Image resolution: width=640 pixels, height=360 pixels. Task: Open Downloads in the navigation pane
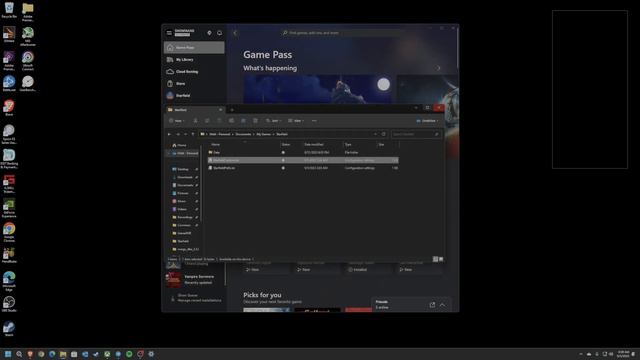click(x=184, y=177)
